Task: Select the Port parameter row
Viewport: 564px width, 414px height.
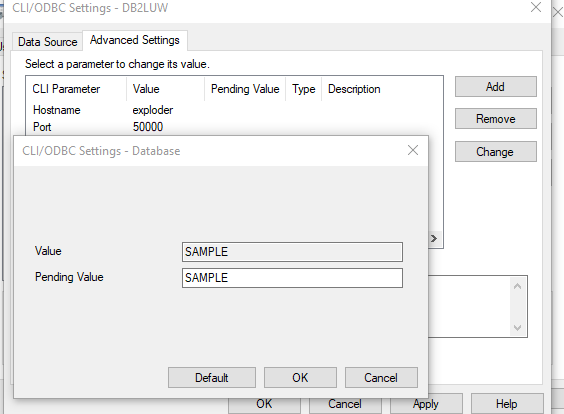Action: coord(234,127)
